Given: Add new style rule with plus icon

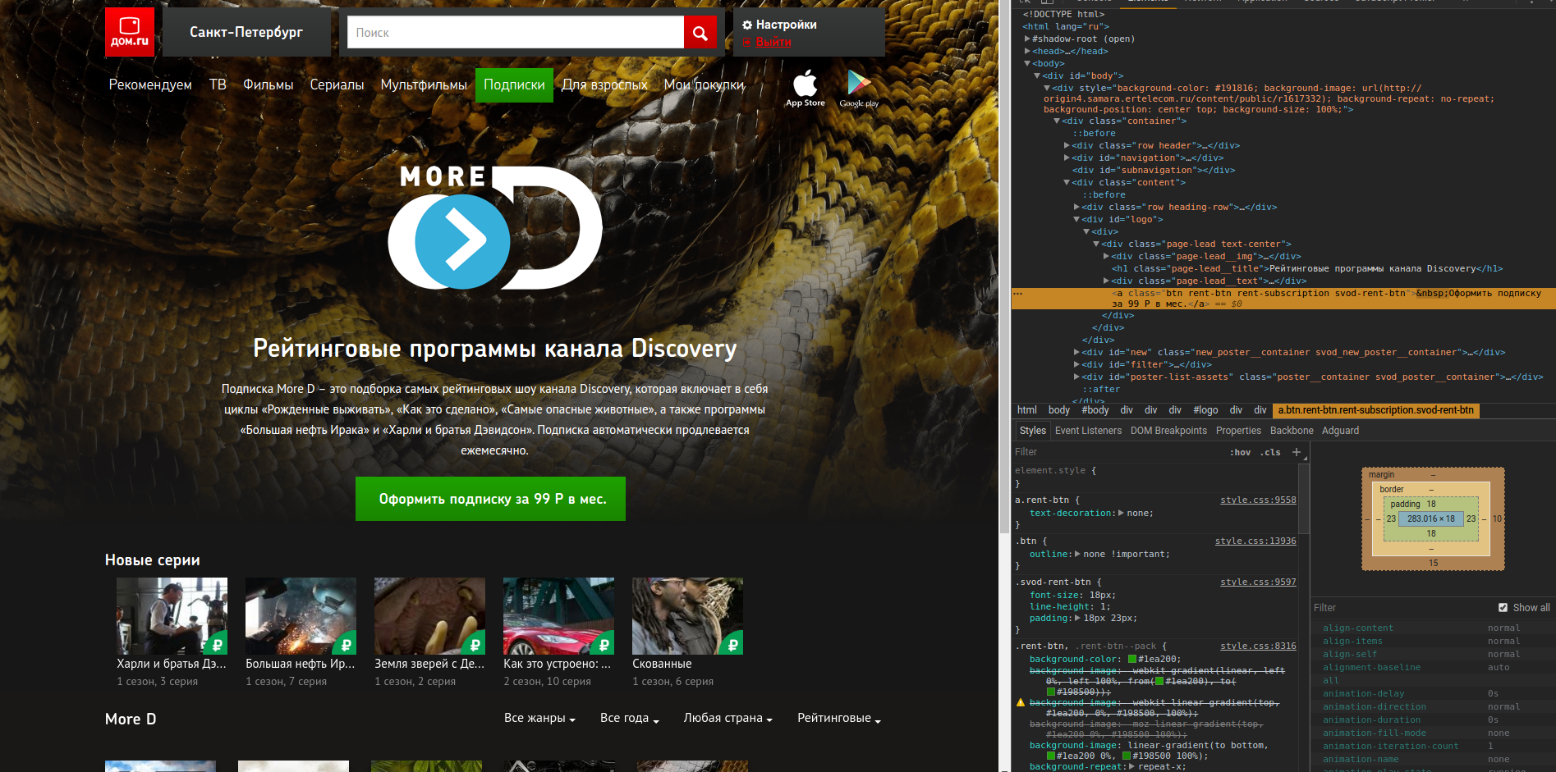Looking at the screenshot, I should pos(1297,452).
